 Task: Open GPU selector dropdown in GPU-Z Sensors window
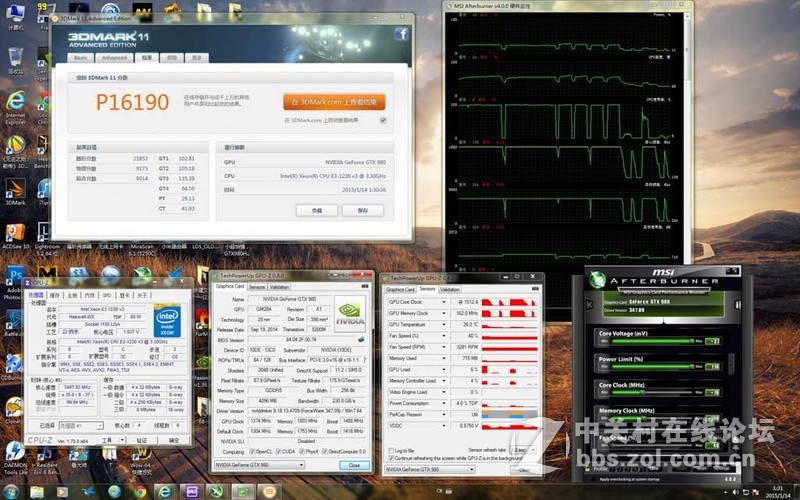pos(430,469)
